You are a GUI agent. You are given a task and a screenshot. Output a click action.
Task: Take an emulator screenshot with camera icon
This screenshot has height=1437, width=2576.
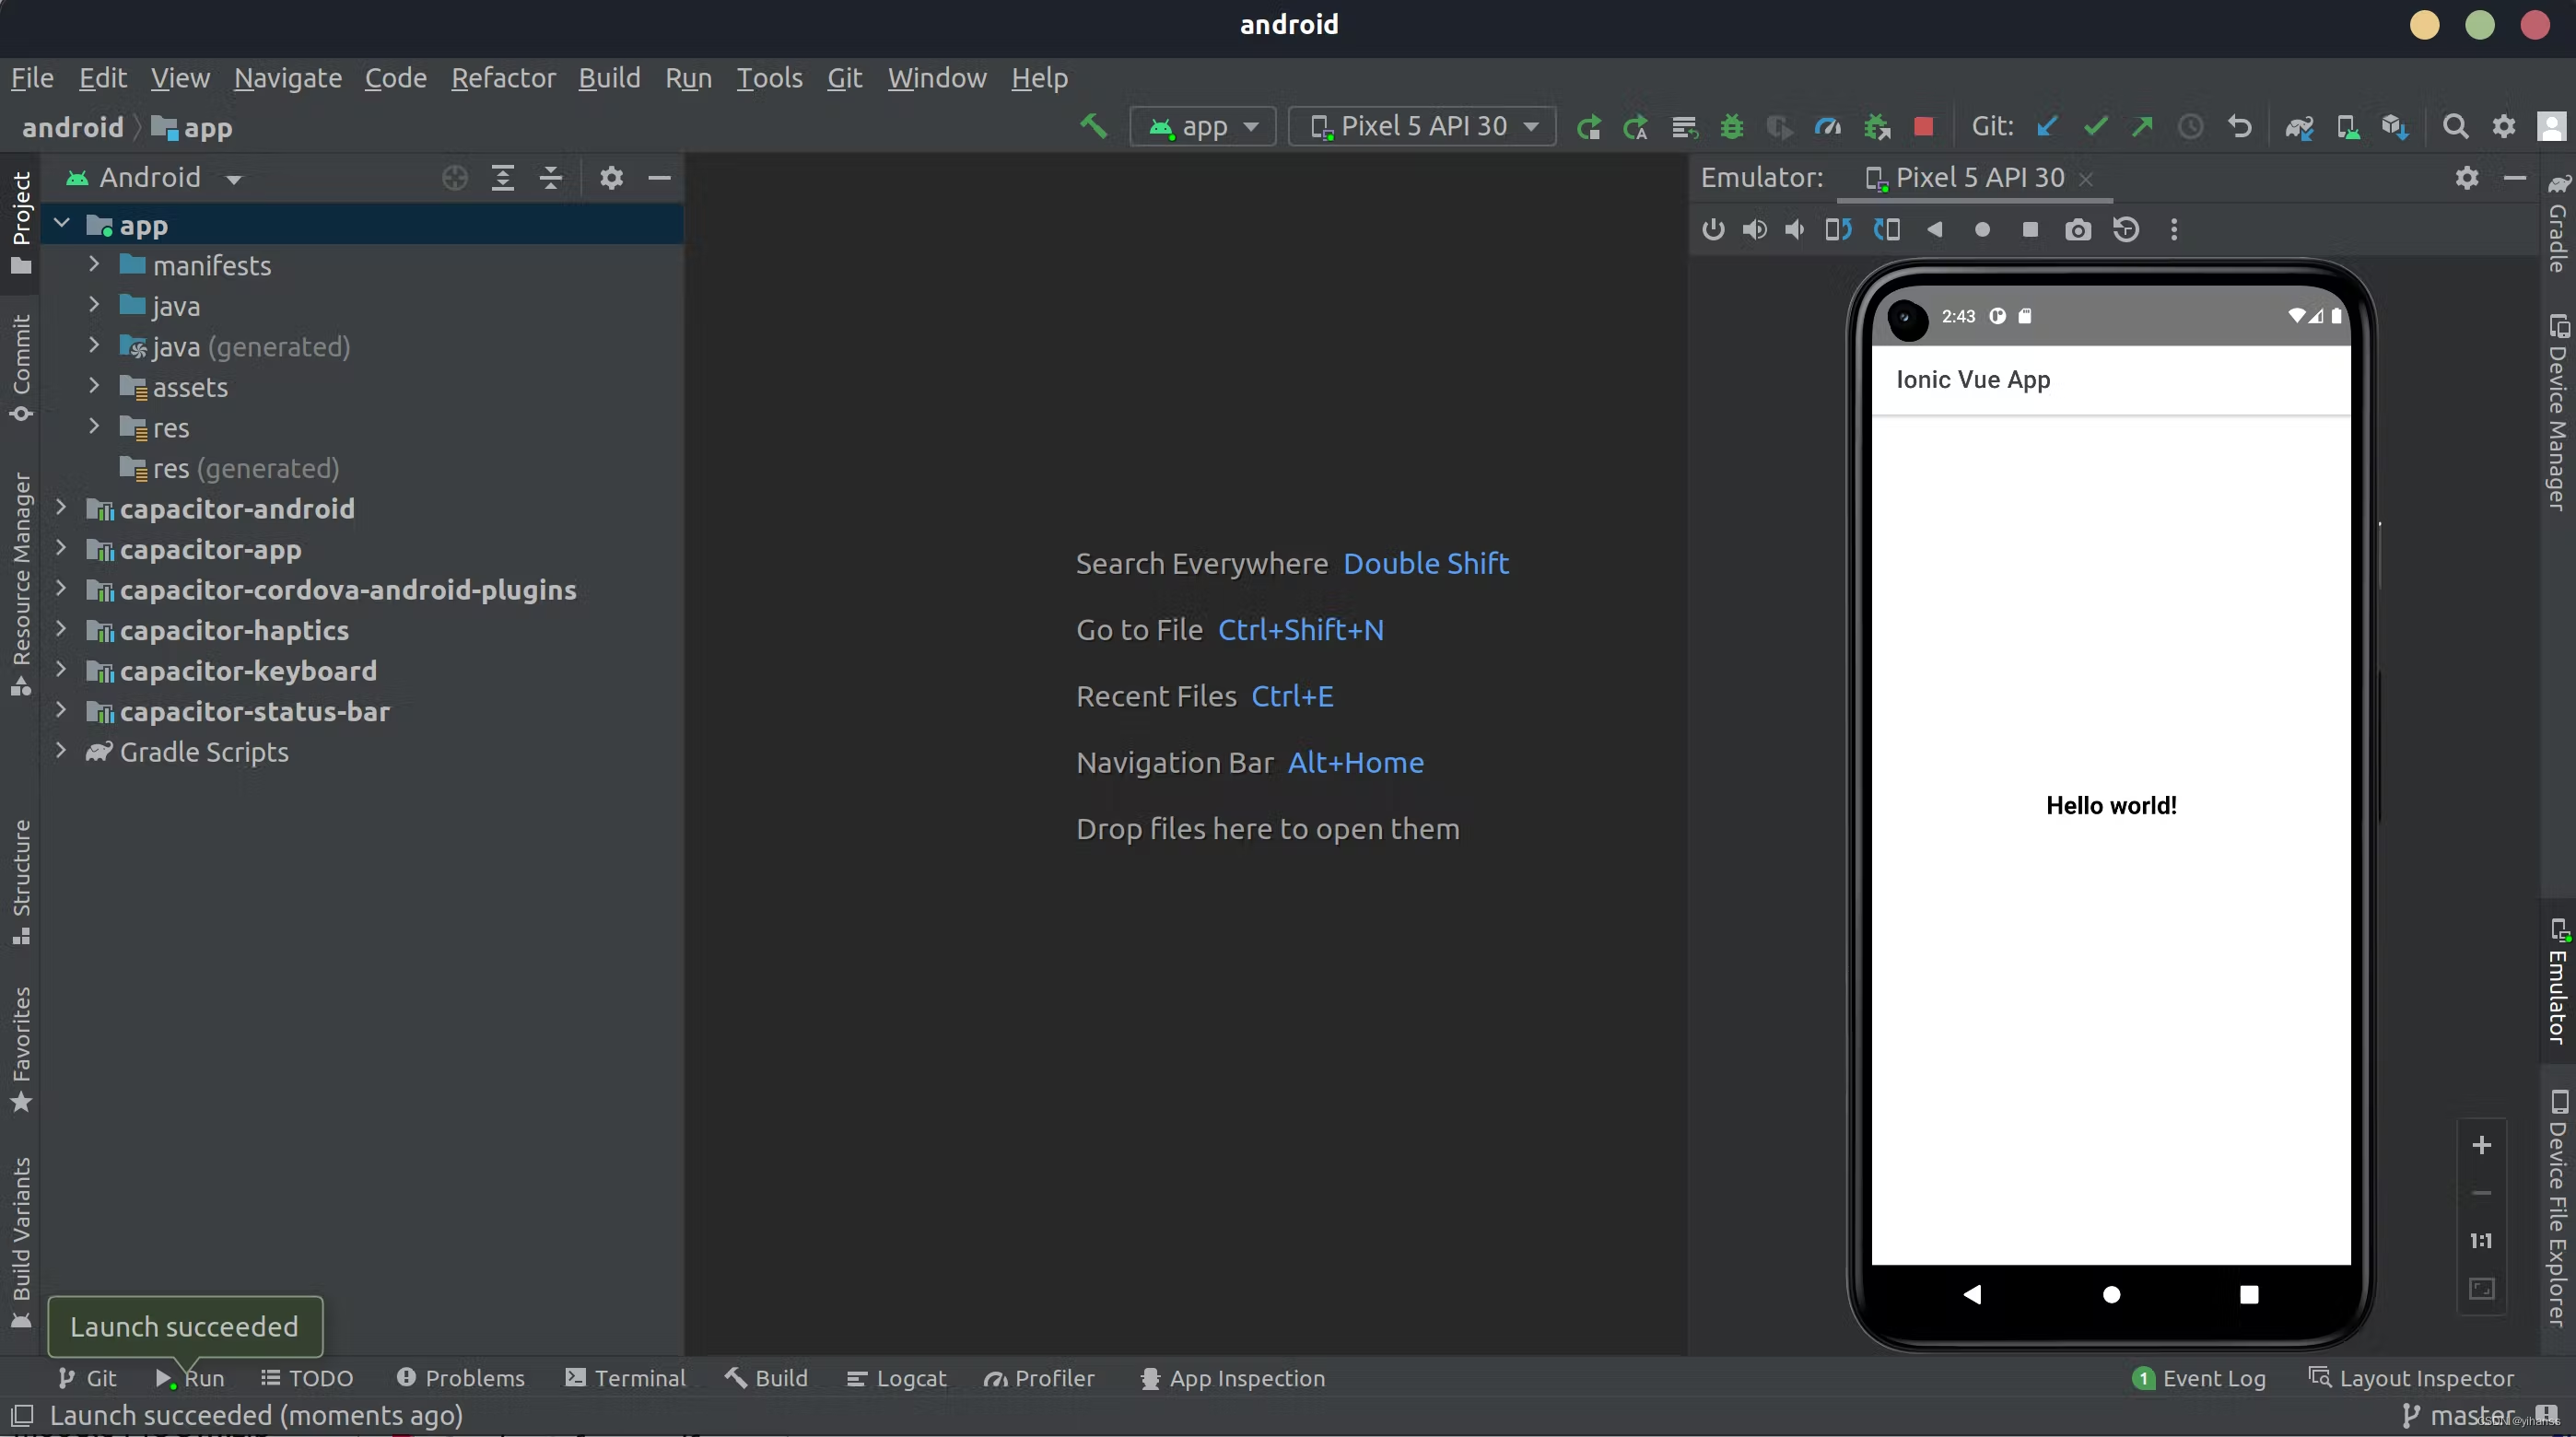(x=2078, y=230)
